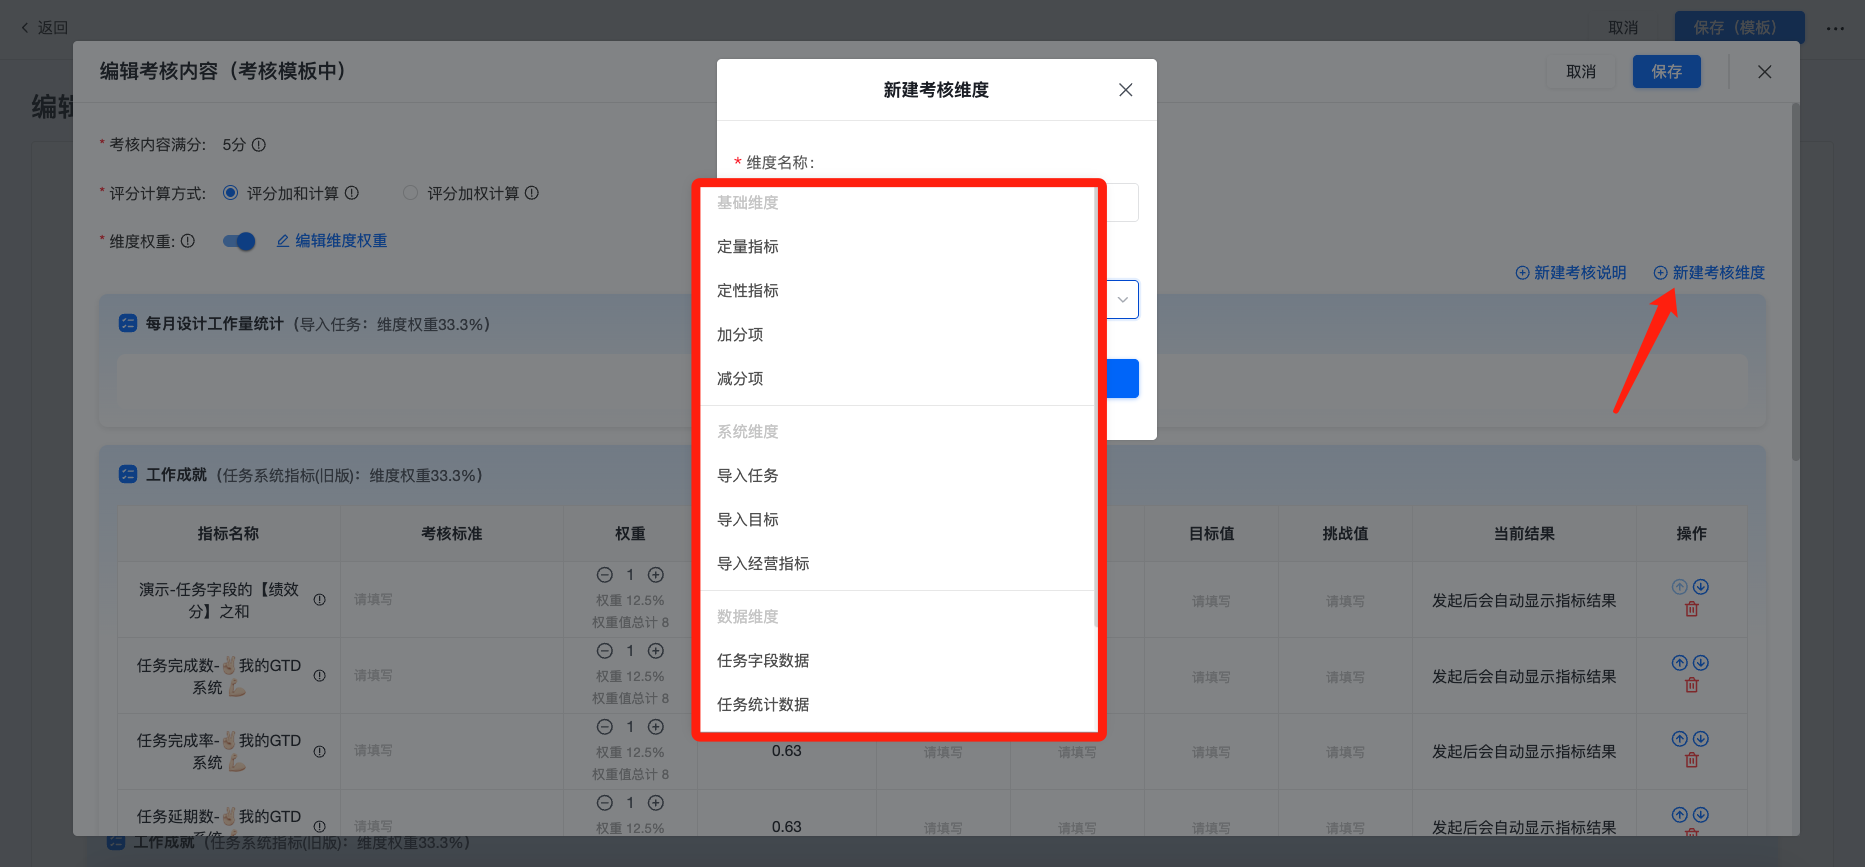Click the 每月设计工作量统计 section icon

[x=128, y=323]
